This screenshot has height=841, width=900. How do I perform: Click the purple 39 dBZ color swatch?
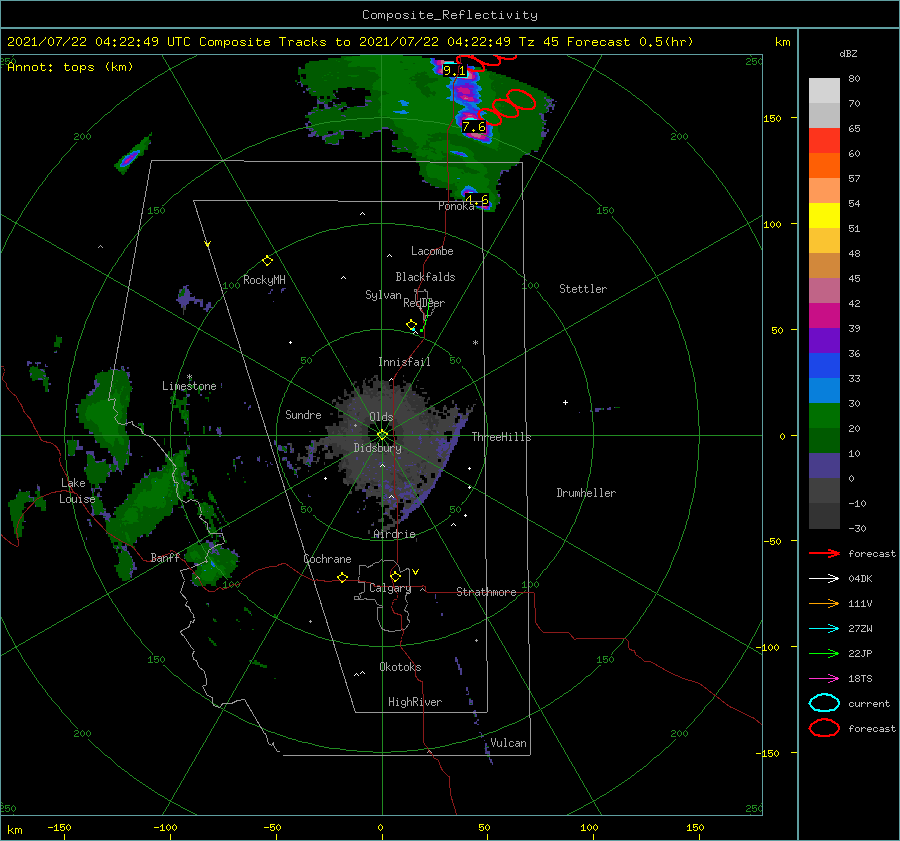[824, 340]
